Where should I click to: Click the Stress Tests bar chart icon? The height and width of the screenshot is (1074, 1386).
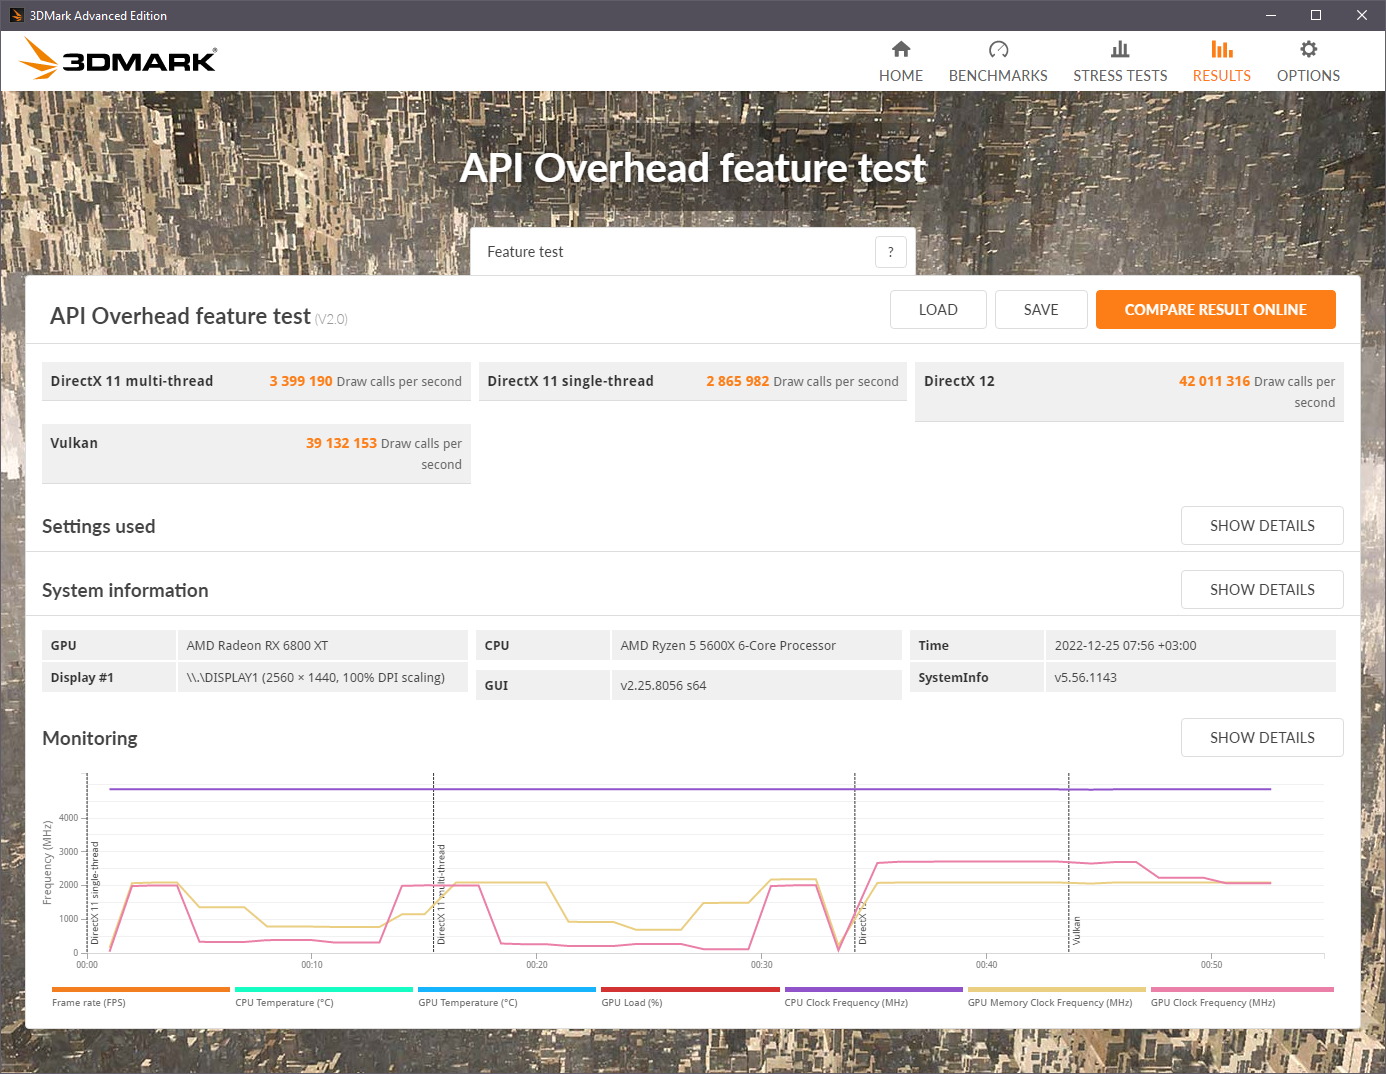(1120, 49)
